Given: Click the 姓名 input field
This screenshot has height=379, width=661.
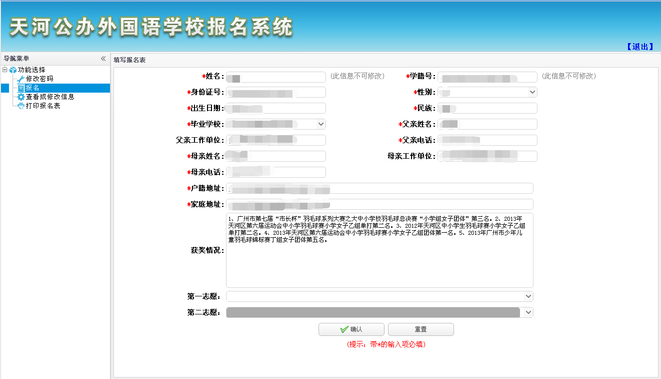Looking at the screenshot, I should (276, 76).
